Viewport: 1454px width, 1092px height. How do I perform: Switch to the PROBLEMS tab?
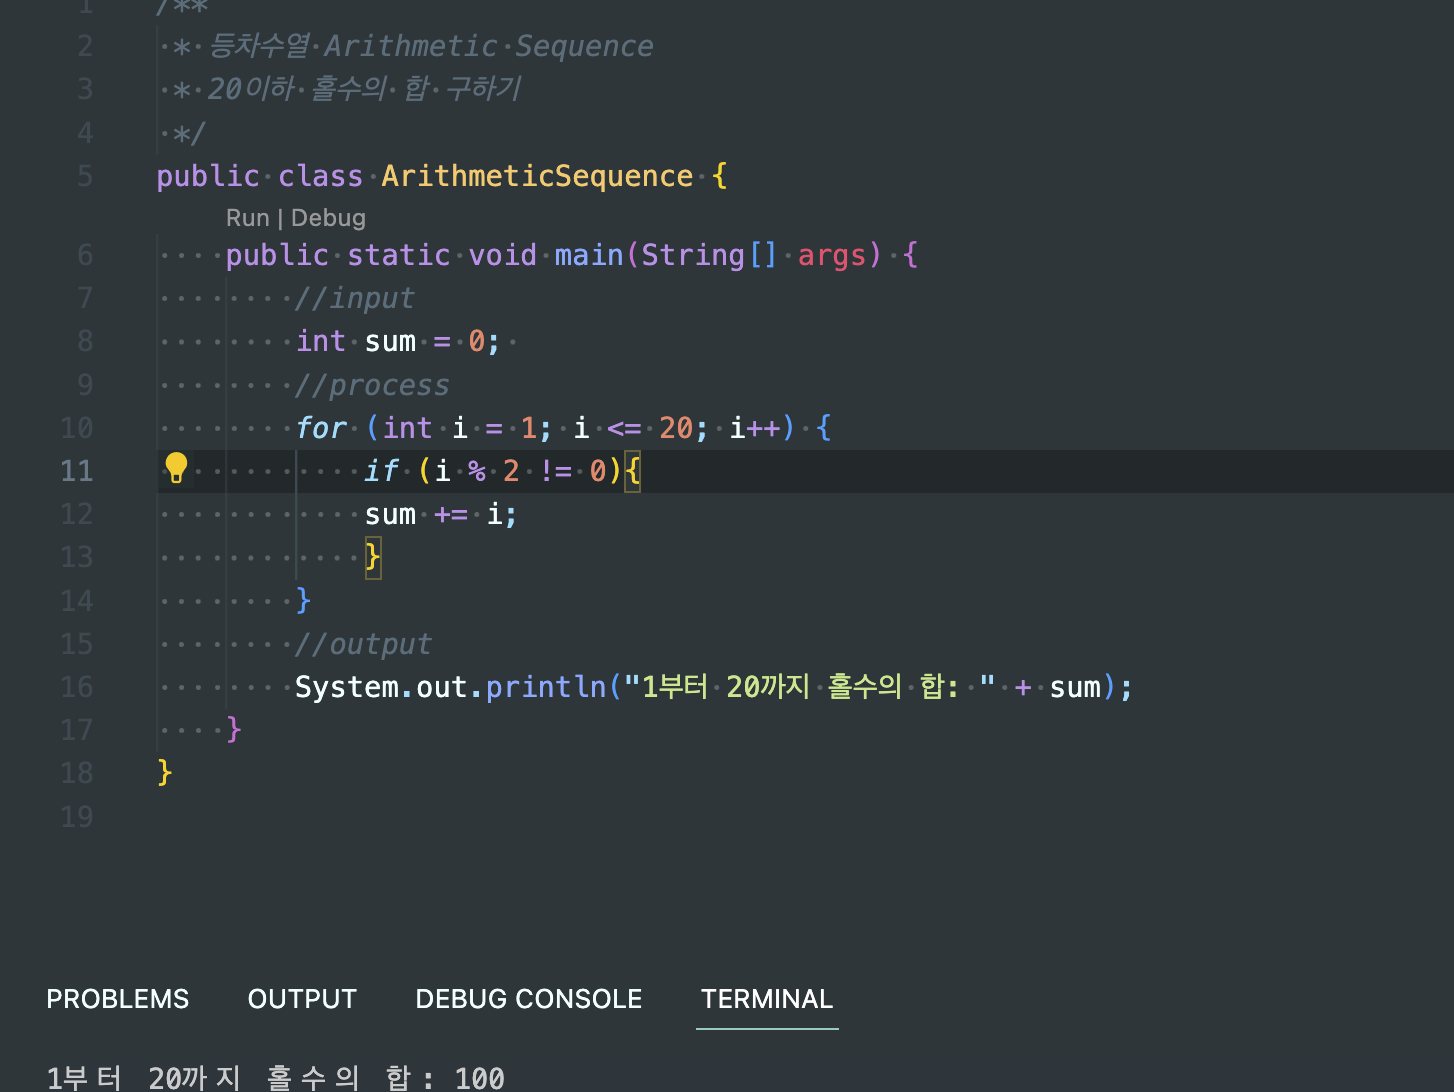(x=117, y=999)
